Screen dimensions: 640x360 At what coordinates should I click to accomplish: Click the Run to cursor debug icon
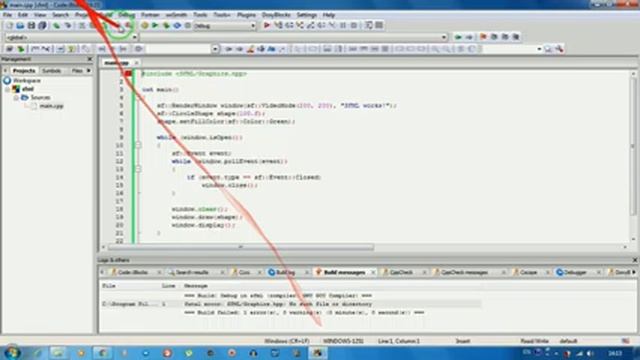pos(278,25)
